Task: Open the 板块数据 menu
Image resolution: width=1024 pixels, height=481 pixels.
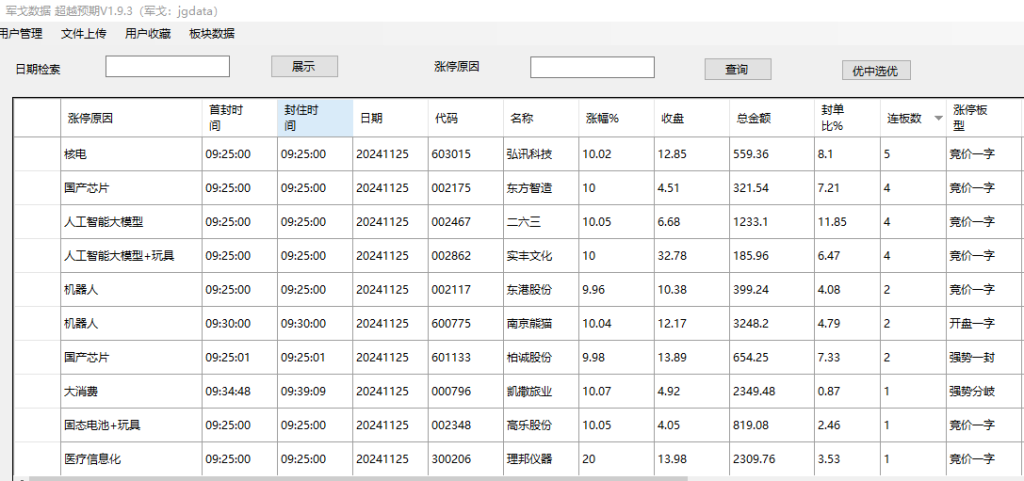Action: tap(212, 35)
